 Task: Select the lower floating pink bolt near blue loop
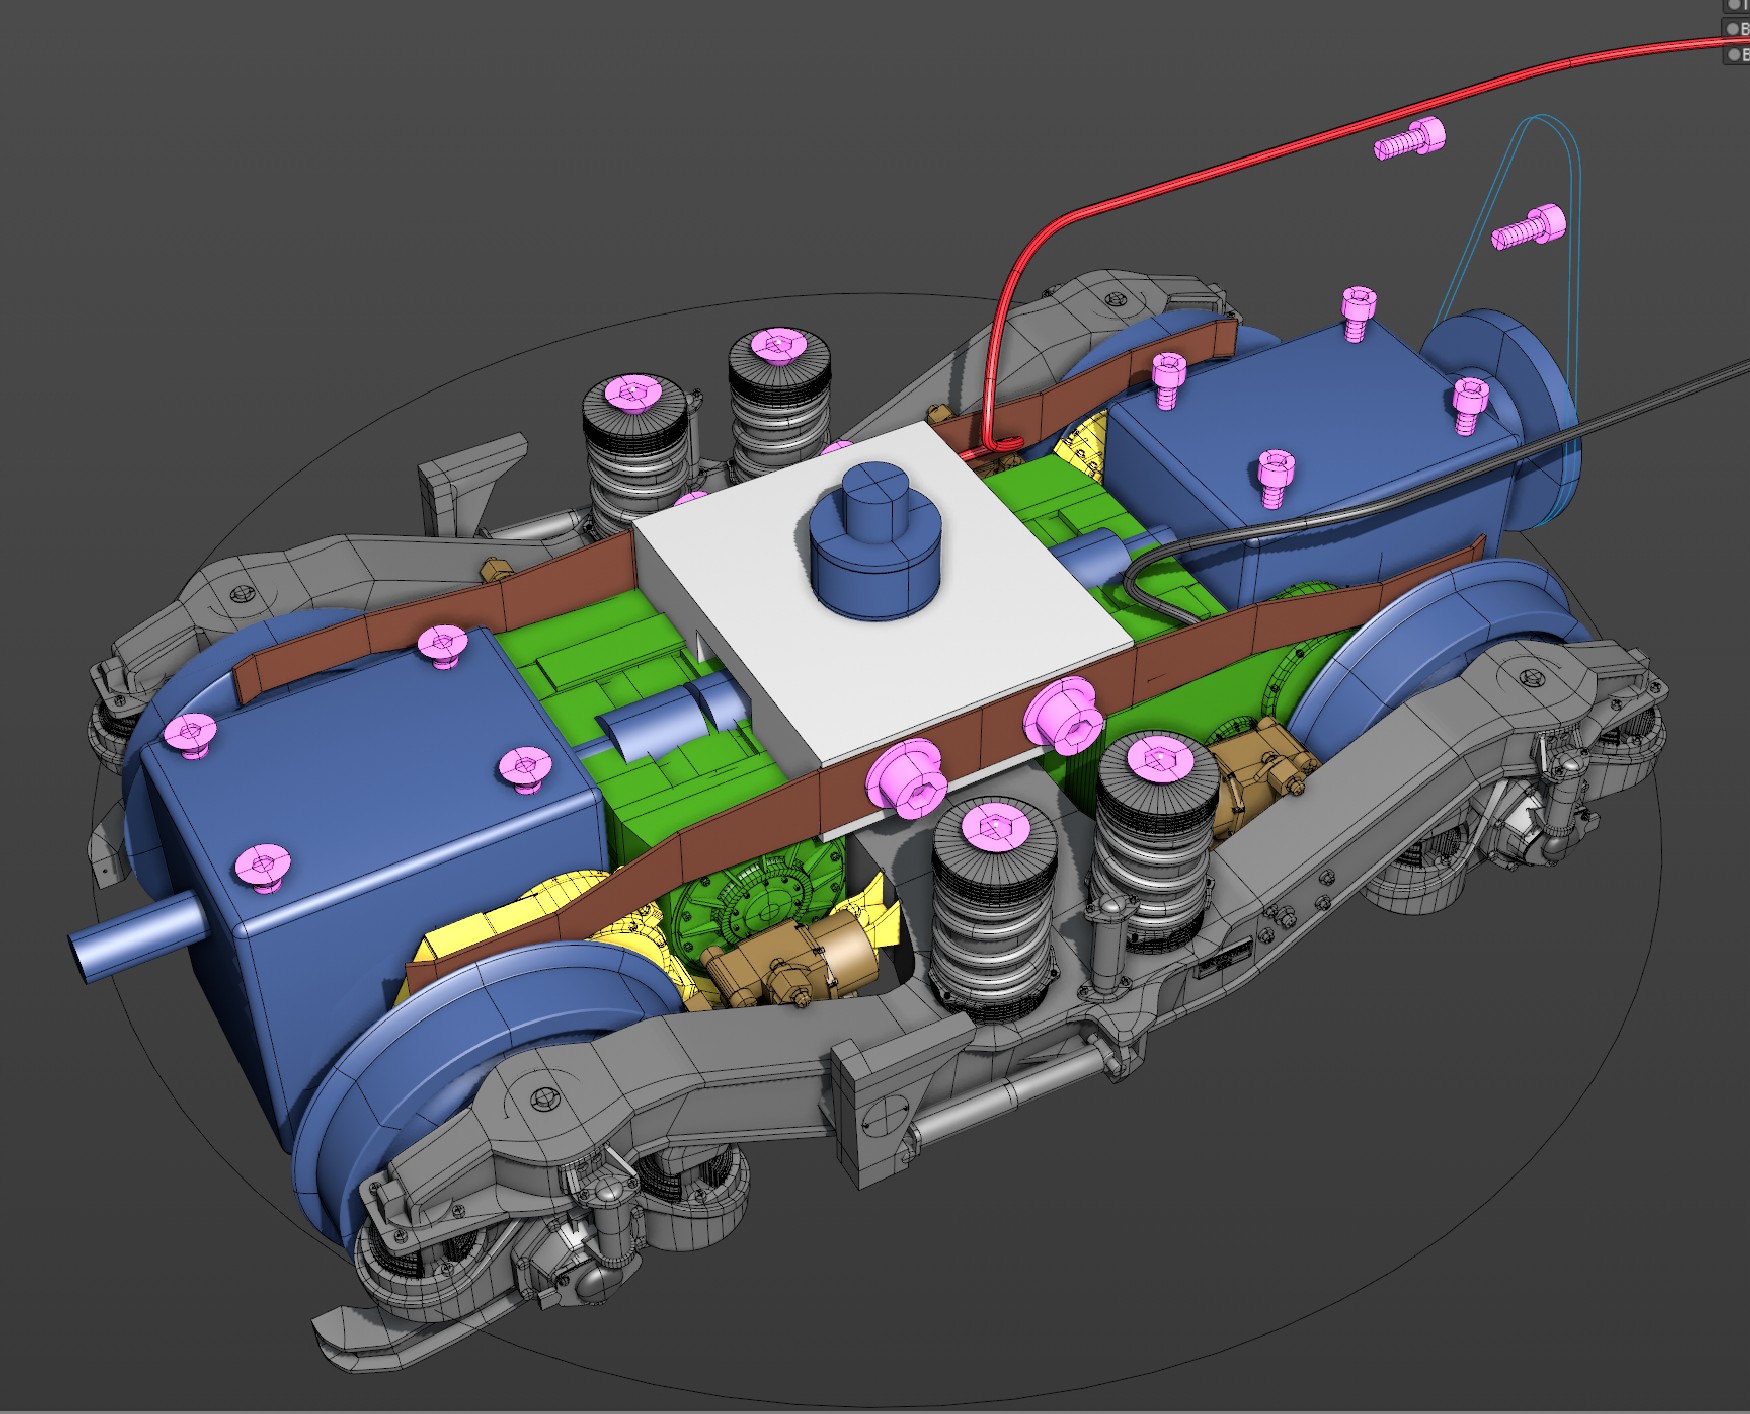click(1529, 228)
